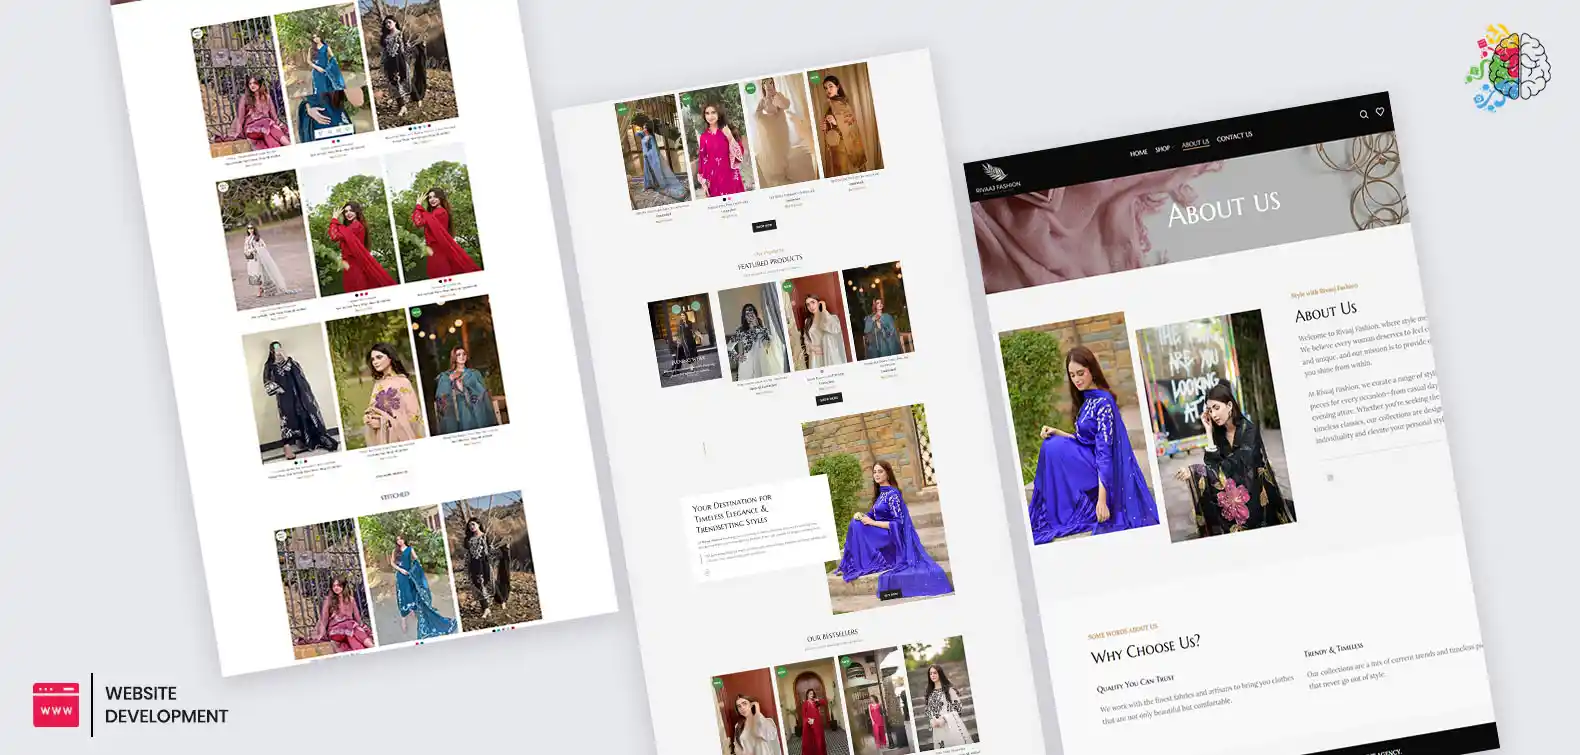
Task: Open Contact Us menu item
Action: (x=1234, y=136)
